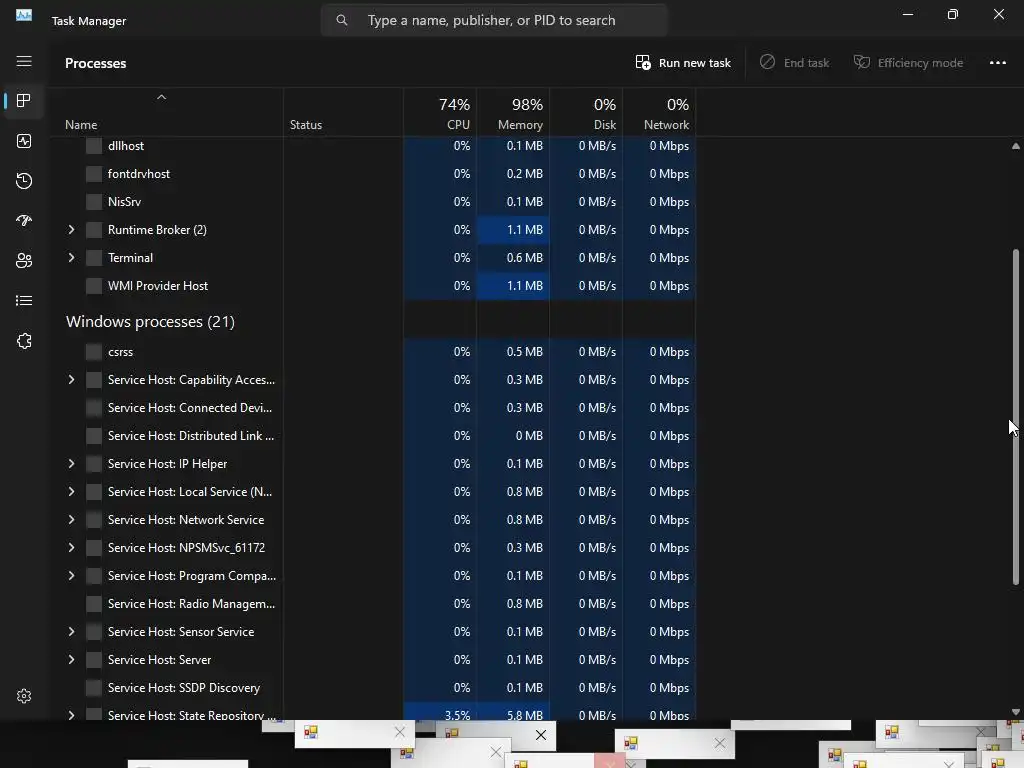Click the search magnifier icon
The height and width of the screenshot is (768, 1024).
(x=342, y=20)
